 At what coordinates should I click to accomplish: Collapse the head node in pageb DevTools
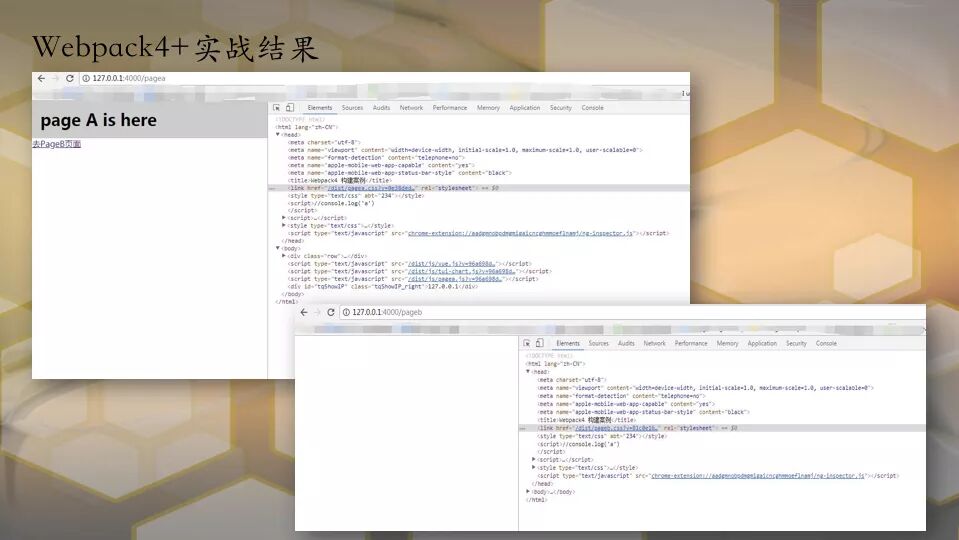pos(528,372)
